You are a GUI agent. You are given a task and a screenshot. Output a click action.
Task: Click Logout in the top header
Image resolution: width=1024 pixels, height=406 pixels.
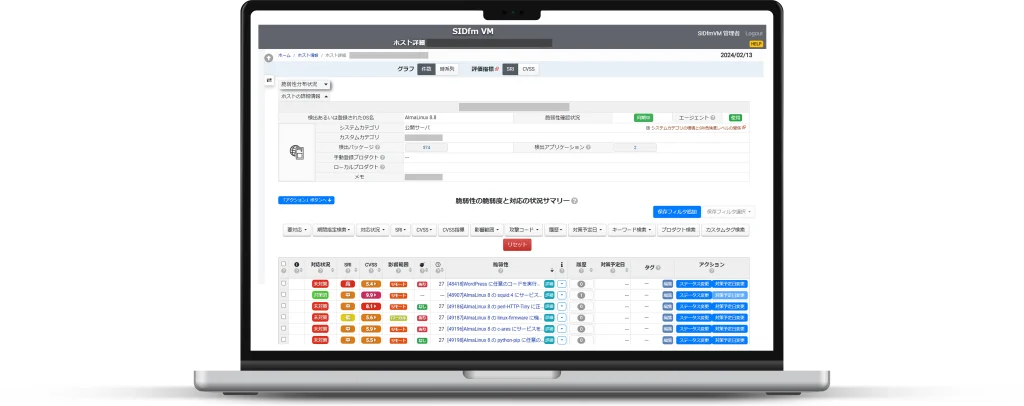754,33
